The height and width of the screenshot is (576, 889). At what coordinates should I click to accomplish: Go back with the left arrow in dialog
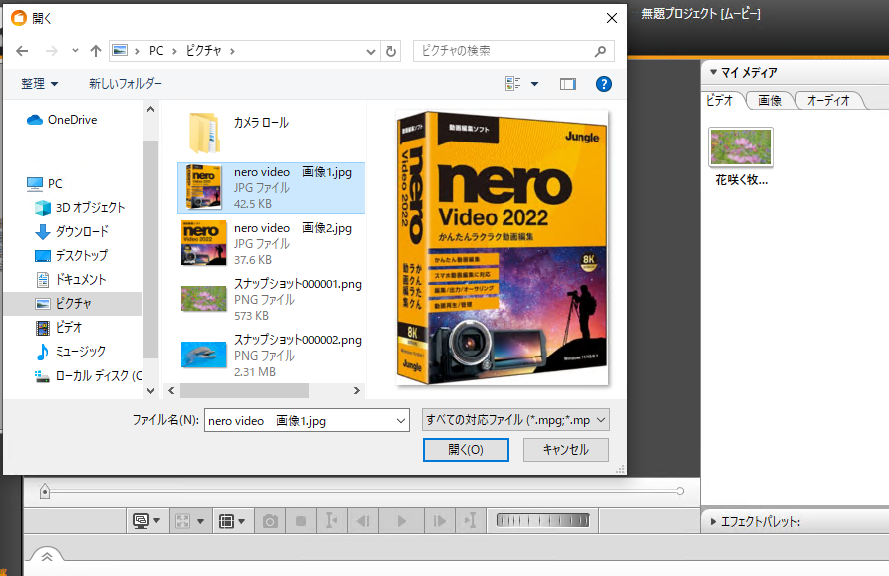pos(22,51)
